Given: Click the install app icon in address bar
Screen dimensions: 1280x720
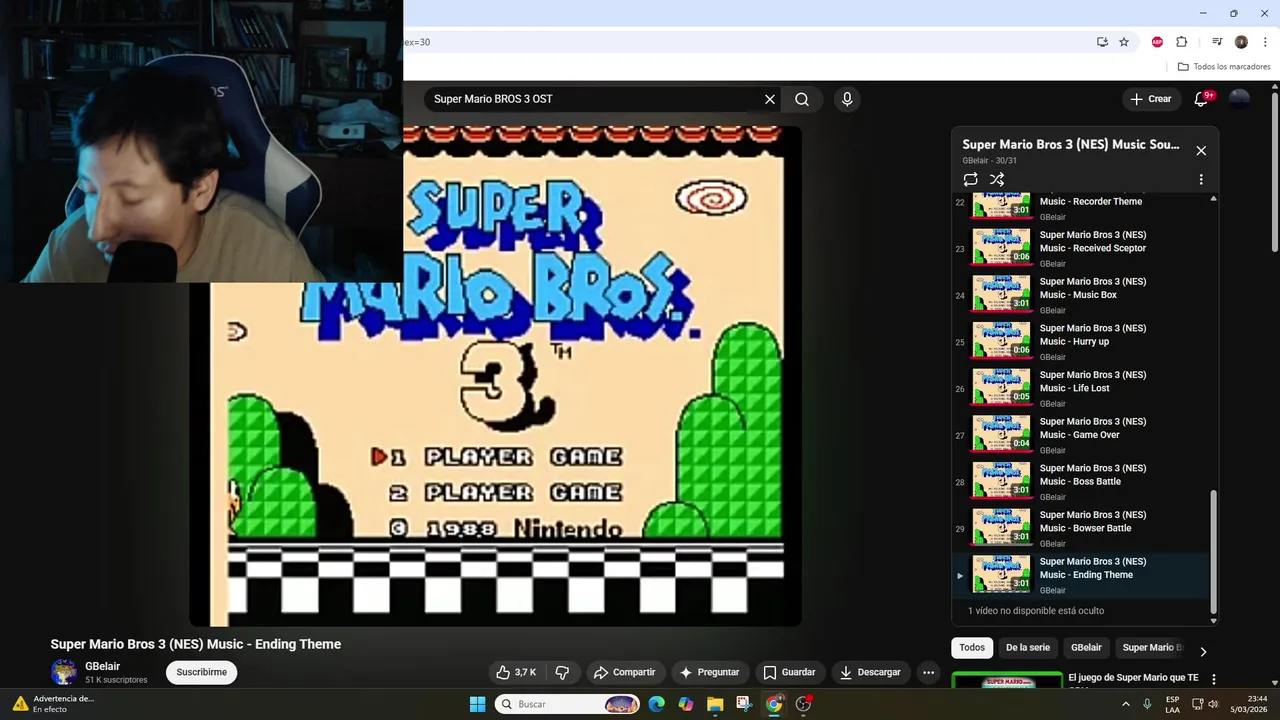Looking at the screenshot, I should (x=1102, y=42).
